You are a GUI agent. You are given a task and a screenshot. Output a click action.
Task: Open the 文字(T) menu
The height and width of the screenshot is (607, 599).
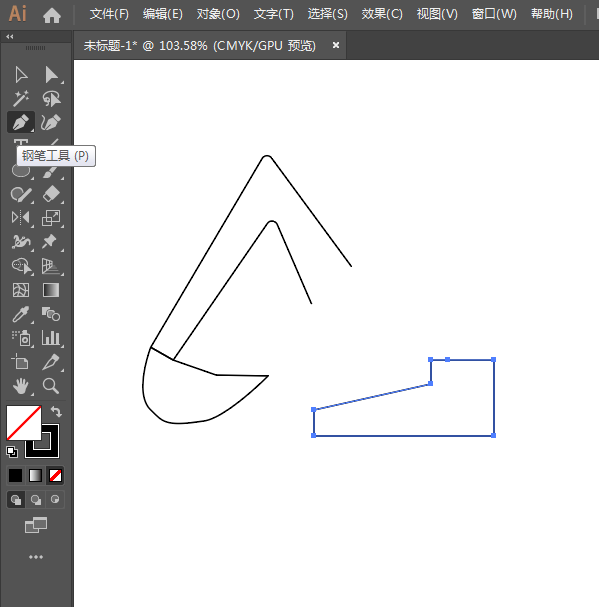coord(273,14)
